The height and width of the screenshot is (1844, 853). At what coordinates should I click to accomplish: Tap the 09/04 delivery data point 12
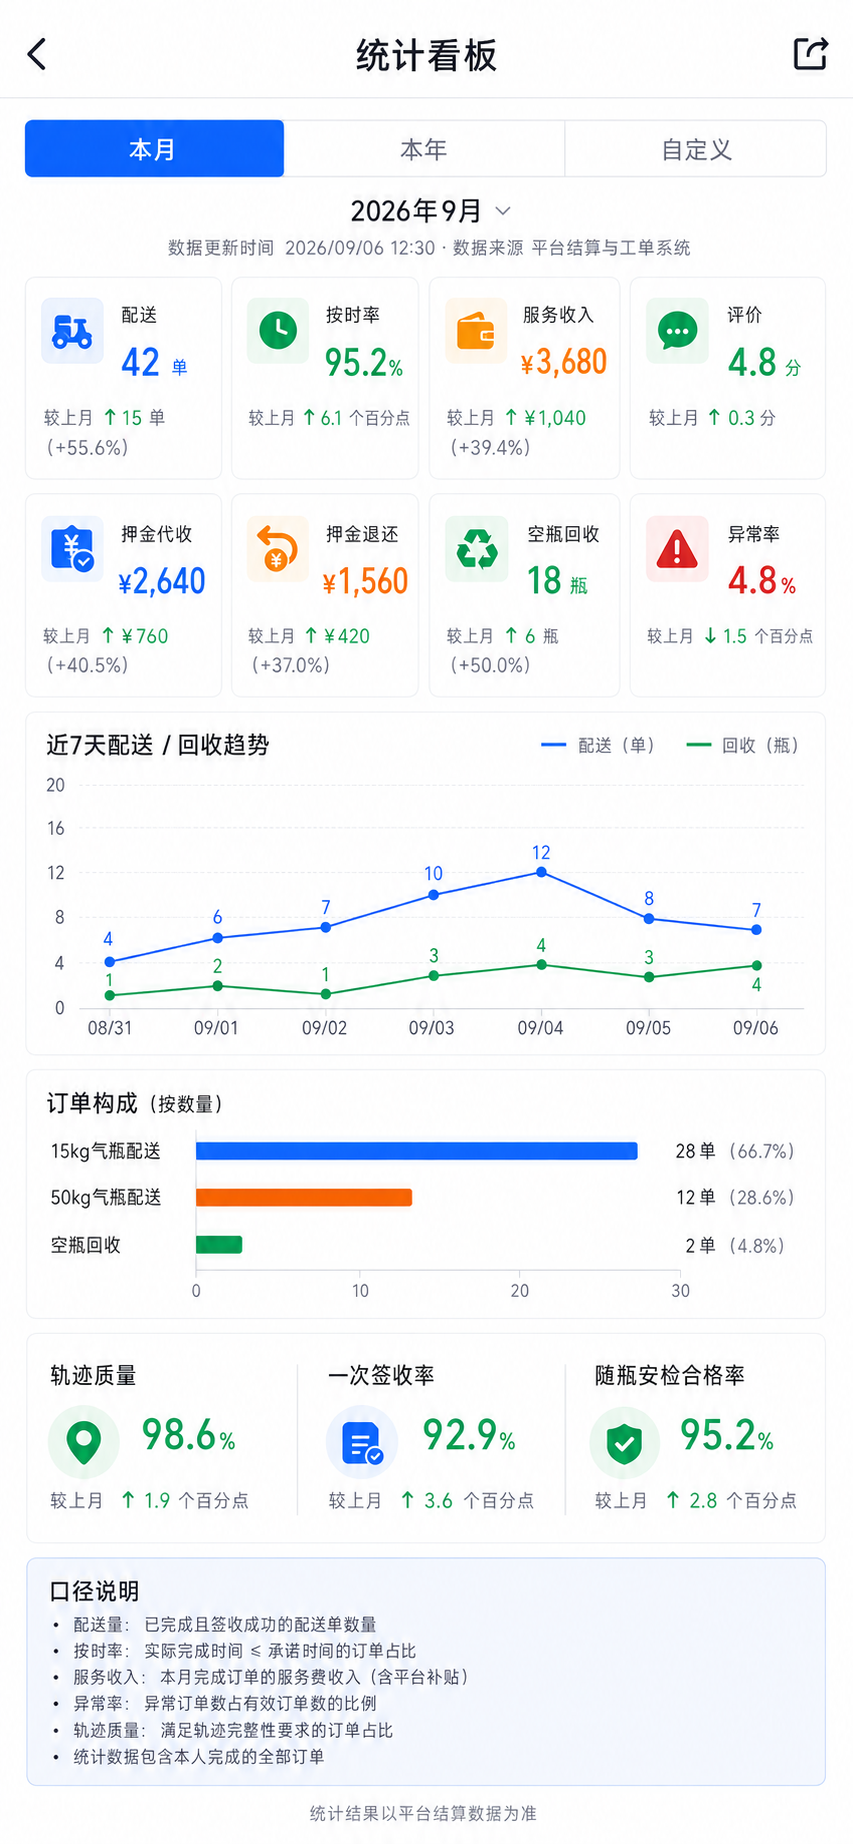click(x=541, y=872)
